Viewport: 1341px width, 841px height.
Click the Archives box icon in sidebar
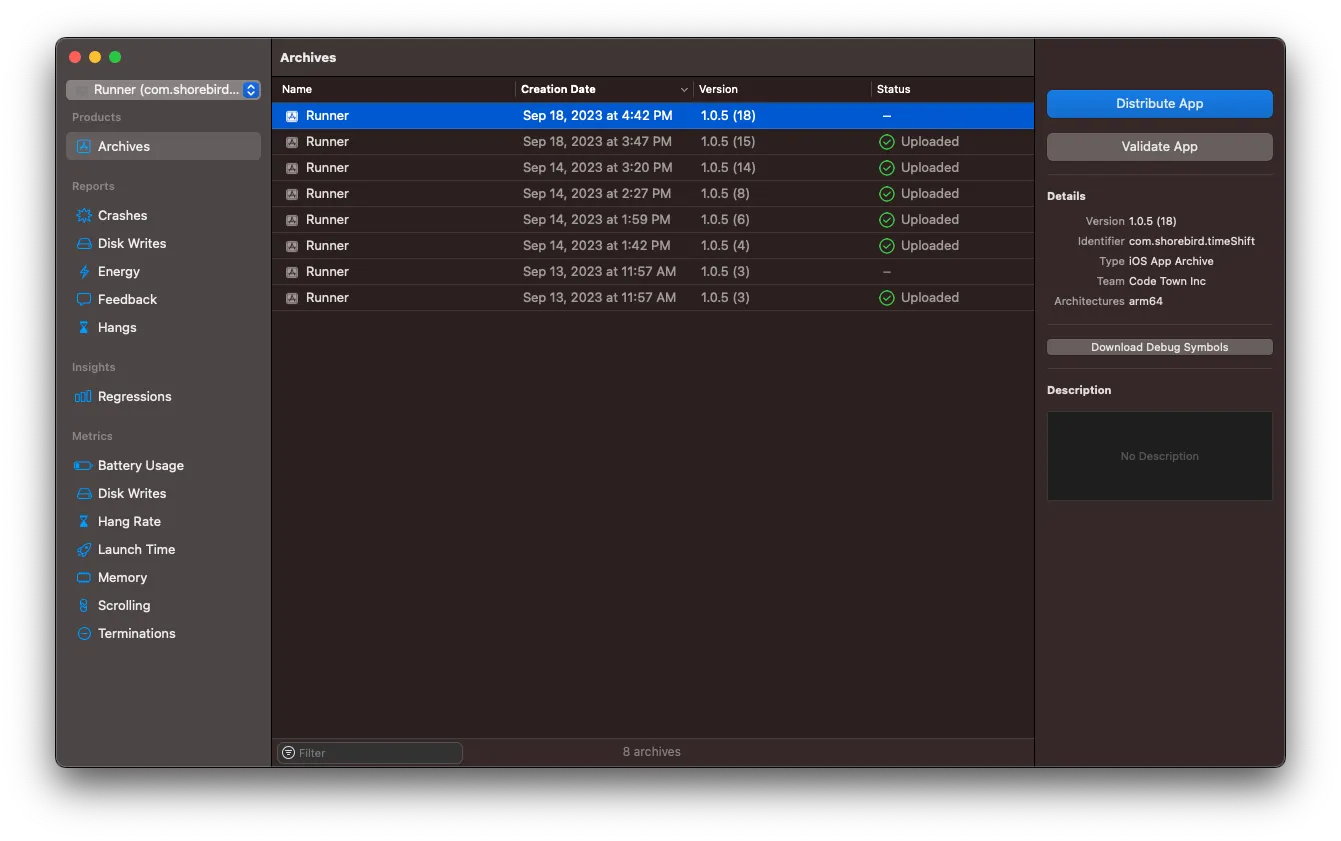pyautogui.click(x=84, y=146)
